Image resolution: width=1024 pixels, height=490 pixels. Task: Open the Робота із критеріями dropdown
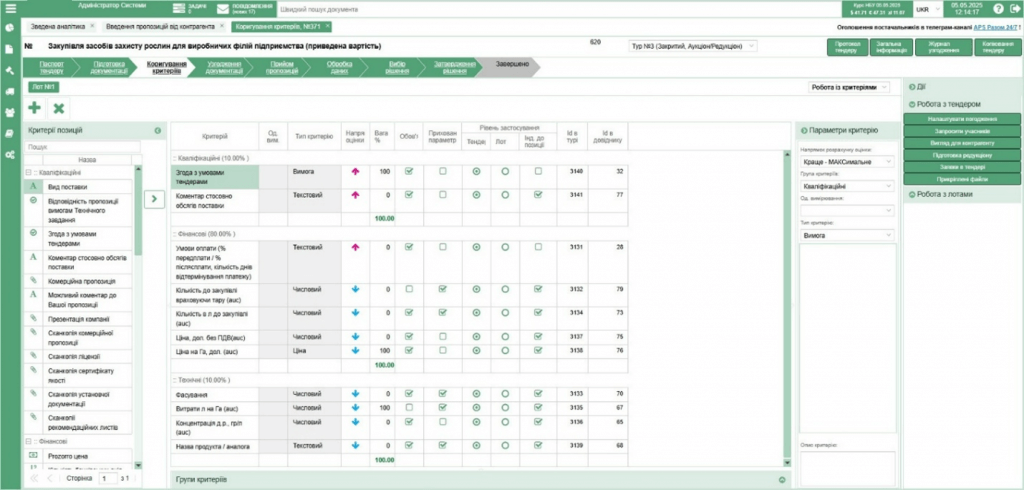(849, 87)
